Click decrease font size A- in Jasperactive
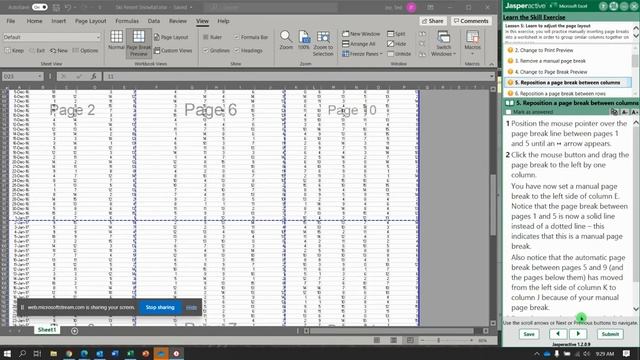Image resolution: width=640 pixels, height=360 pixels. pyautogui.click(x=624, y=112)
